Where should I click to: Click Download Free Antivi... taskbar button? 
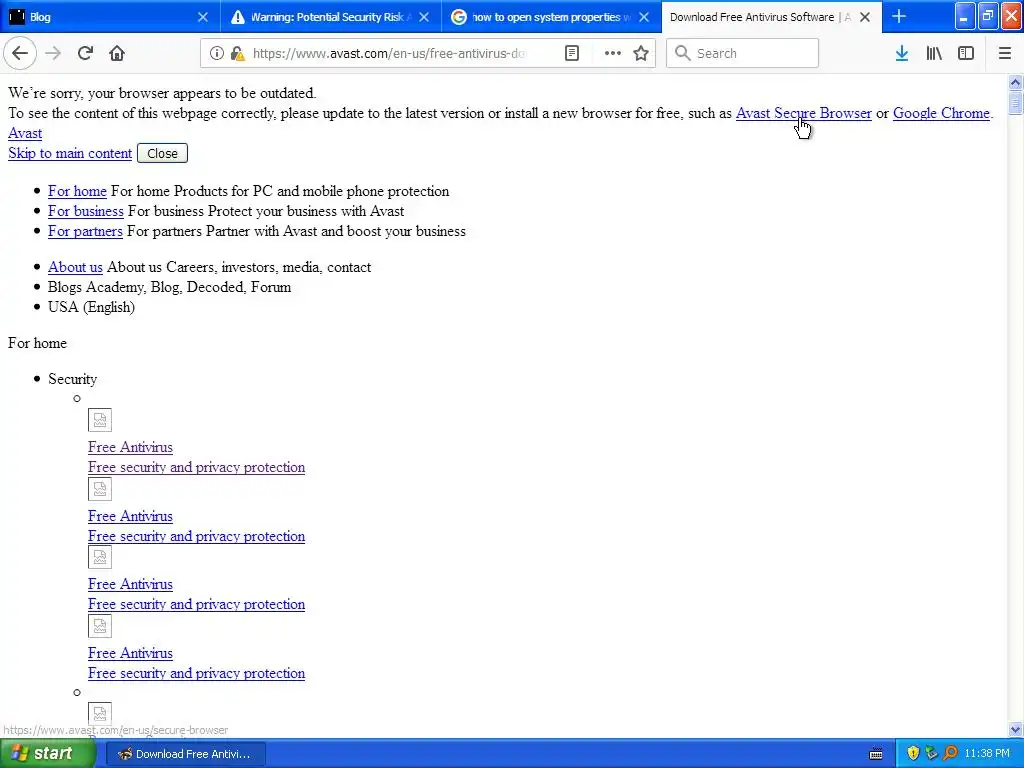click(184, 754)
